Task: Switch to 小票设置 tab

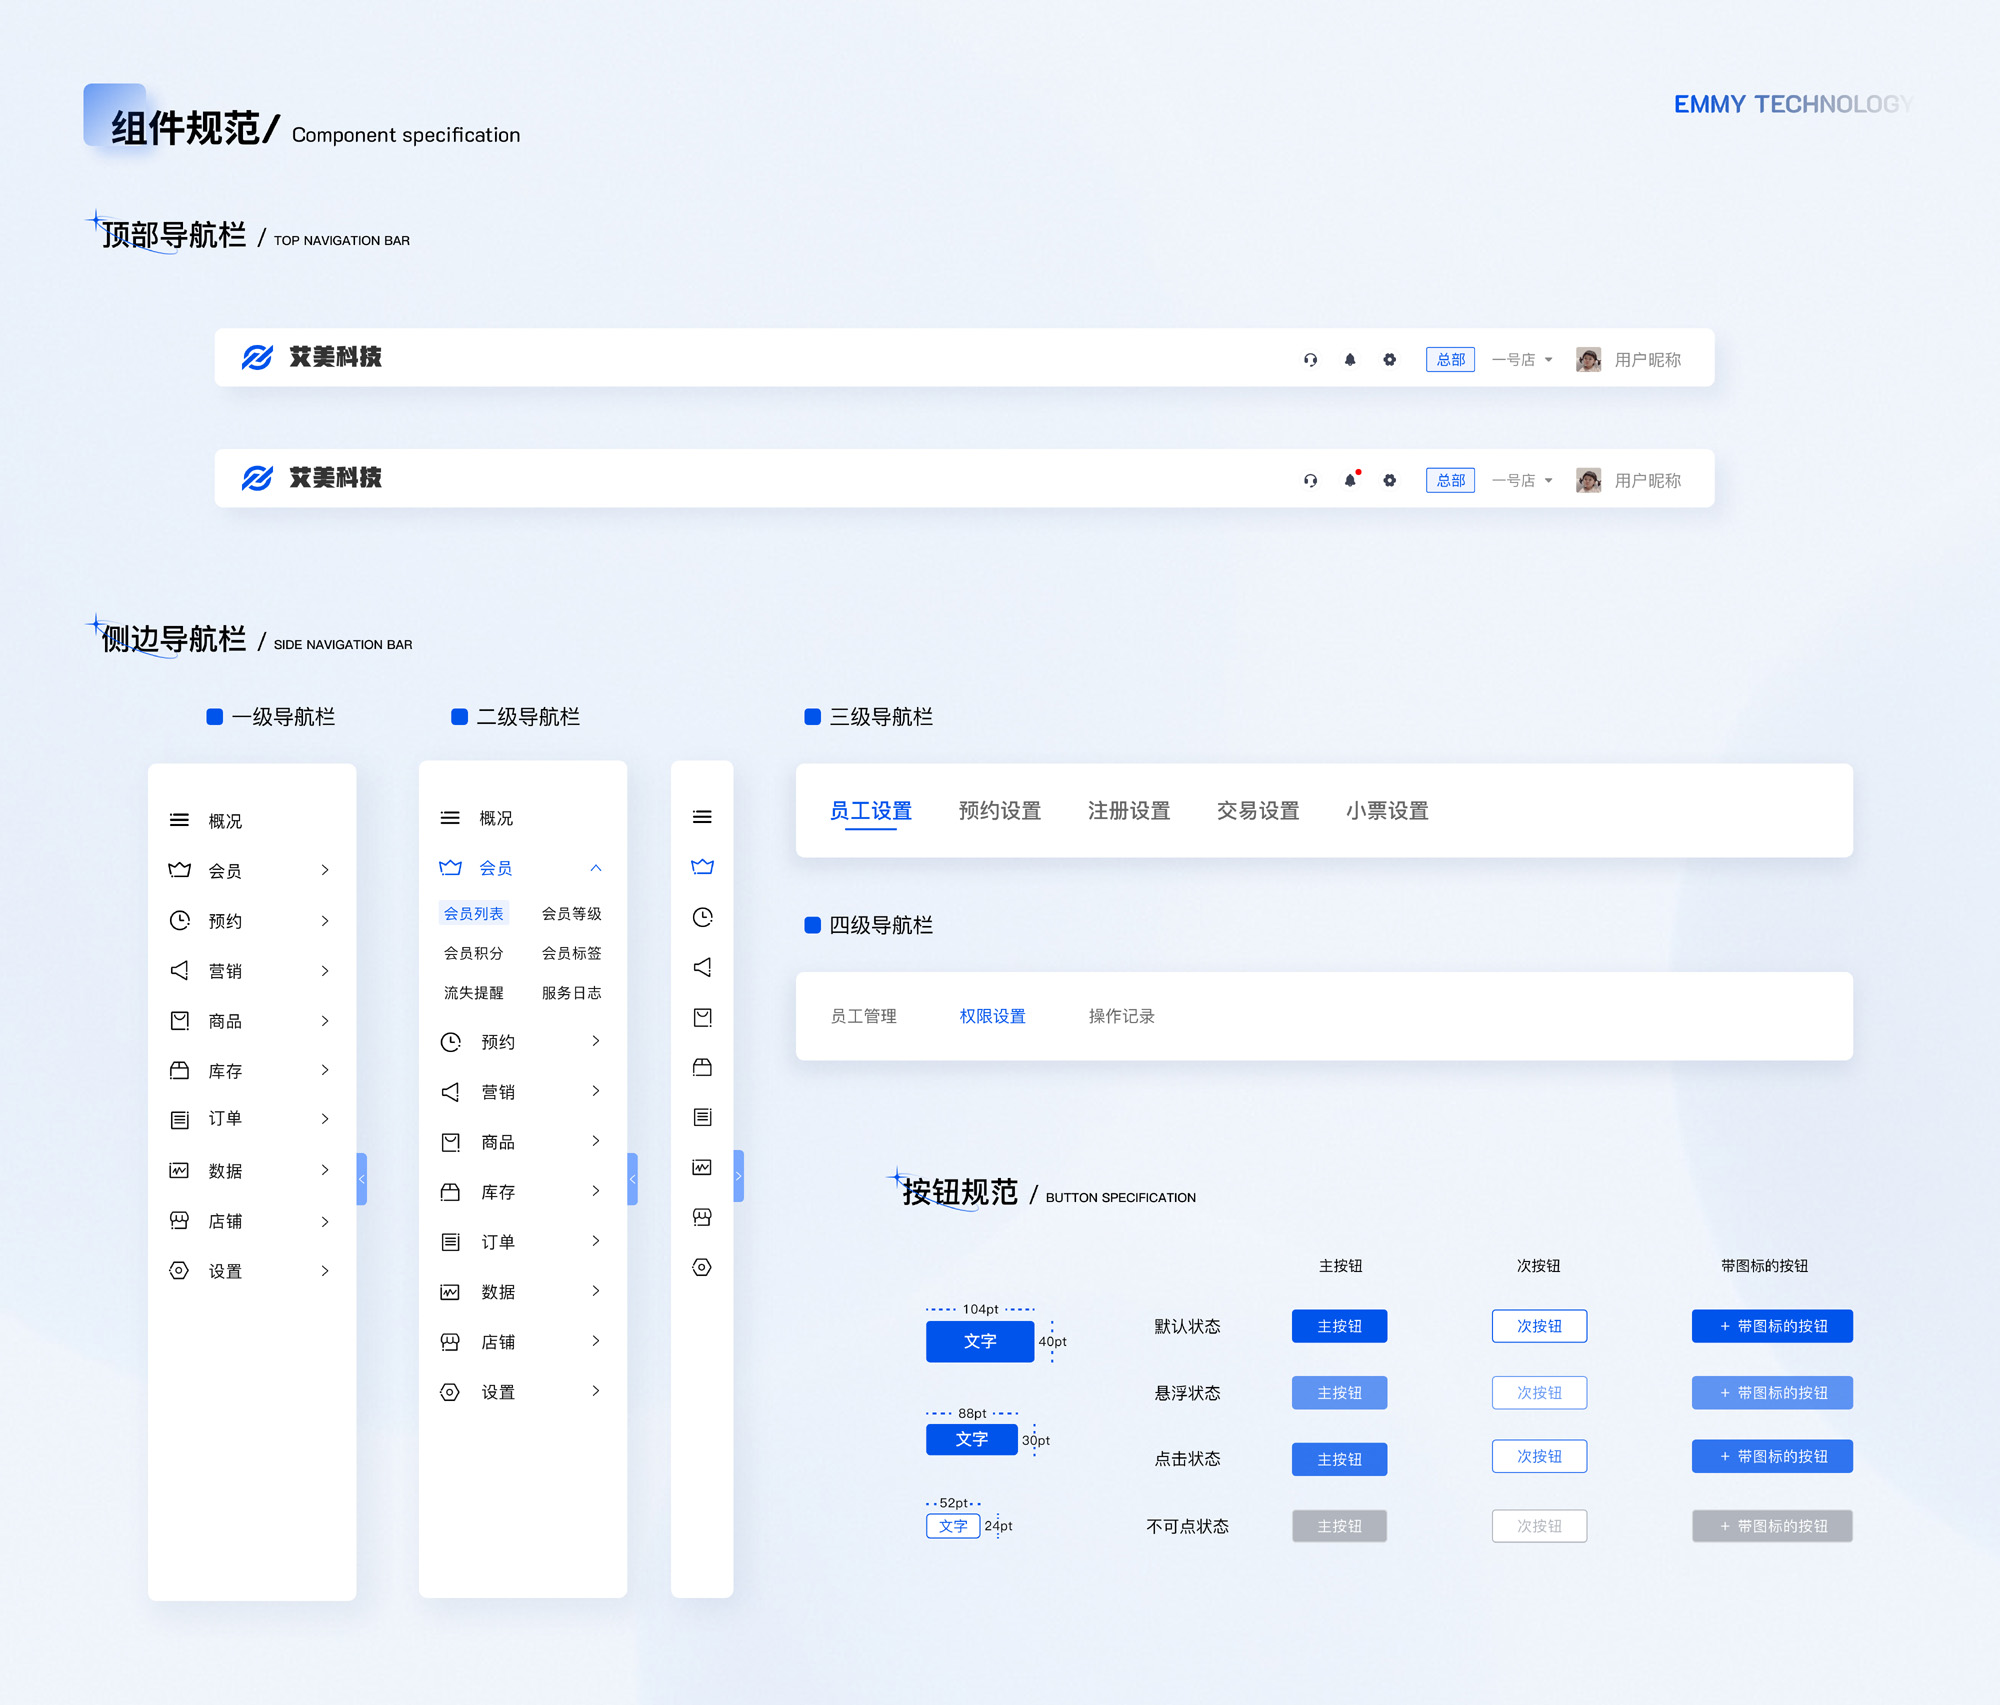Action: point(1387,811)
